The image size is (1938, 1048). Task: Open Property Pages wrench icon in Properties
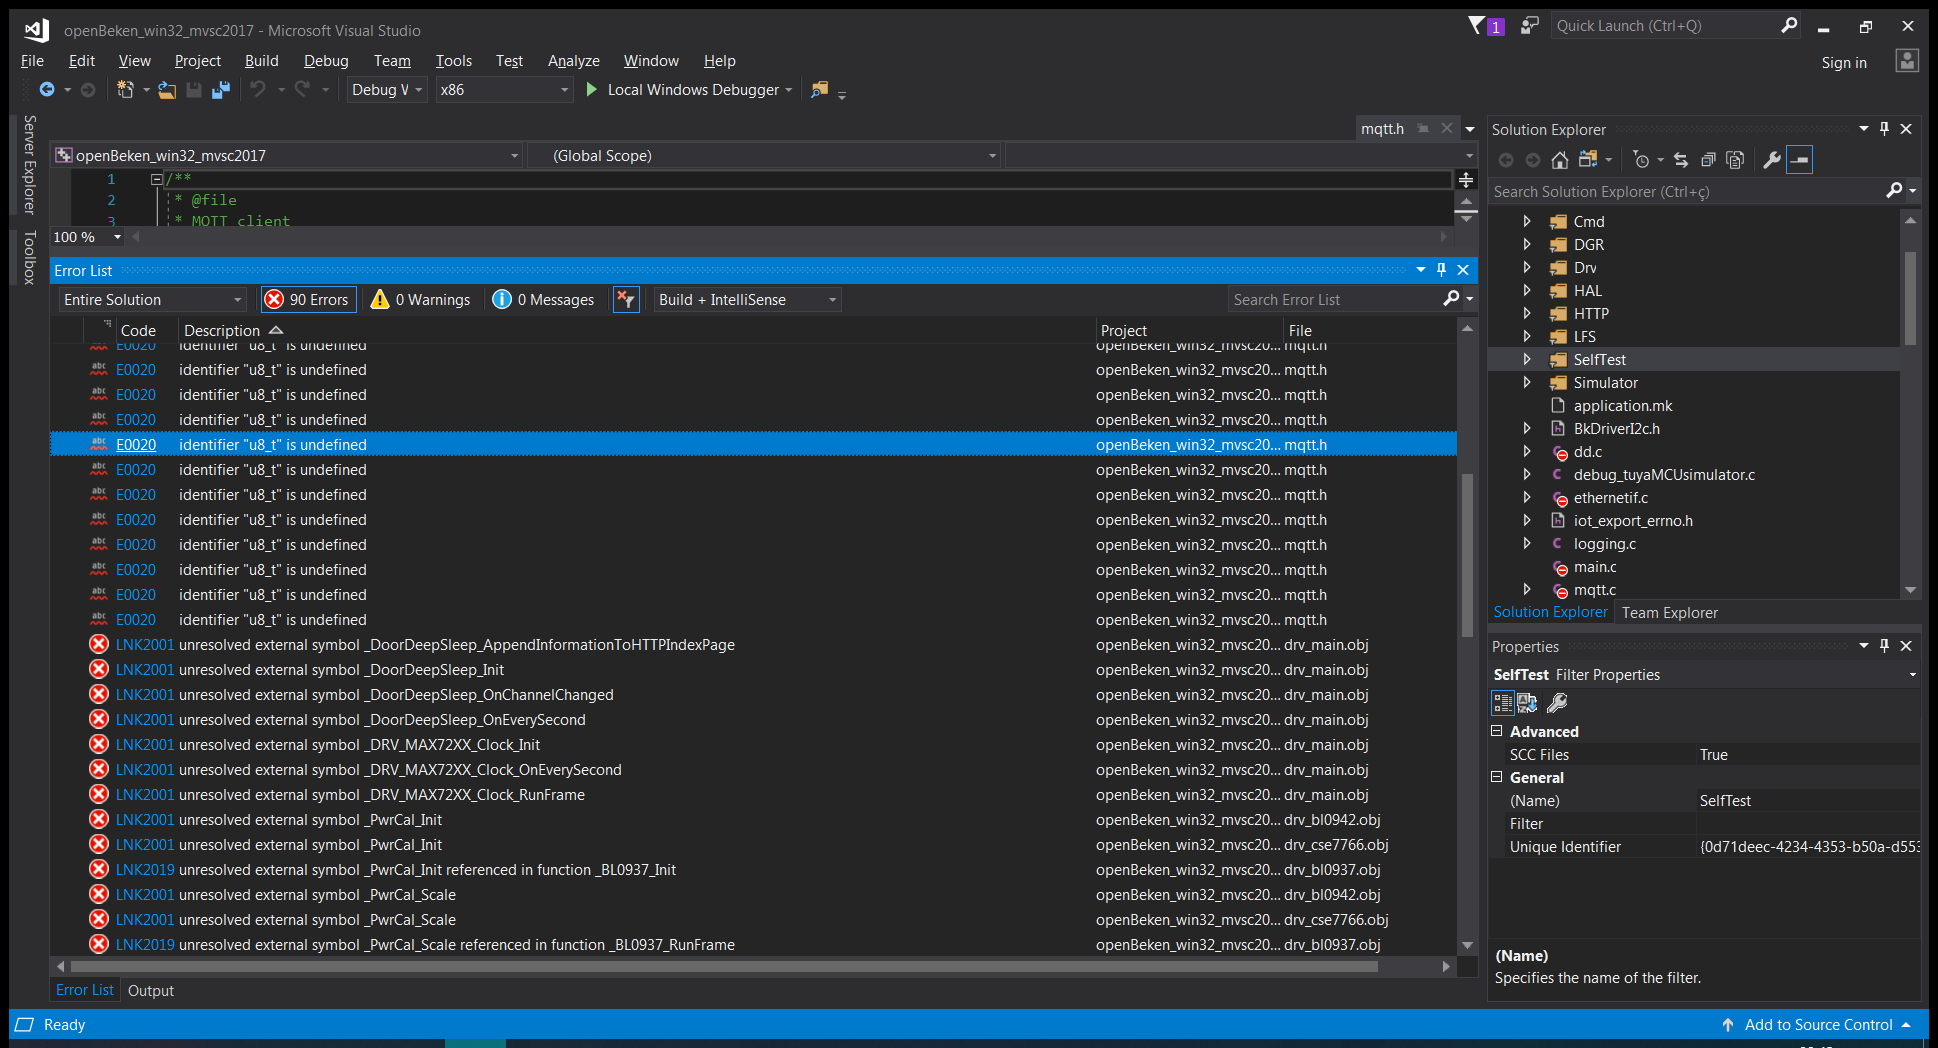1557,703
